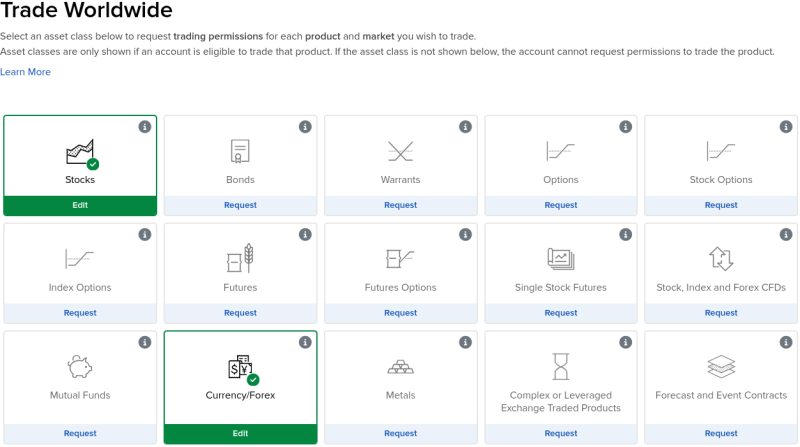Click the Bonds certificate icon

(x=240, y=152)
